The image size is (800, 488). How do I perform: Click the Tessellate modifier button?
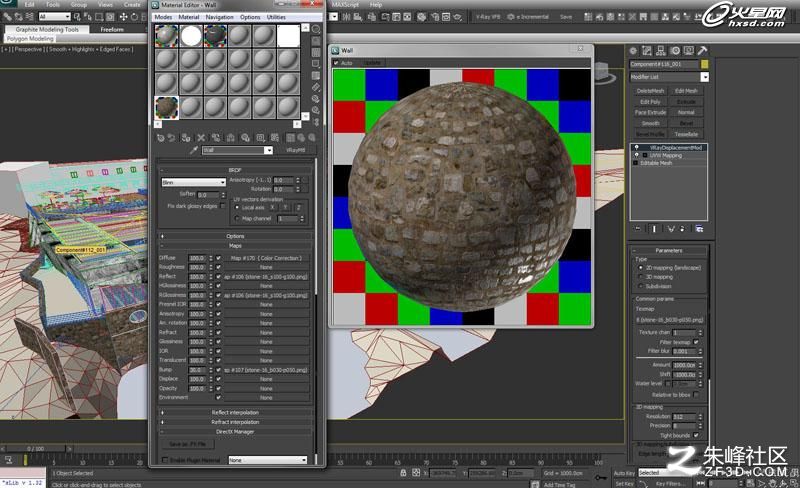point(686,134)
